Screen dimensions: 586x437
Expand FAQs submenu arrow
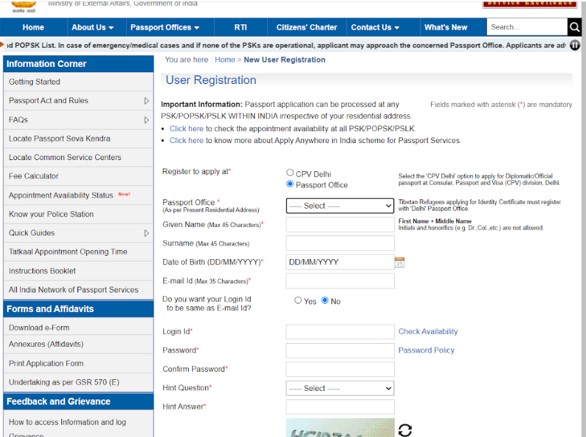tap(146, 120)
